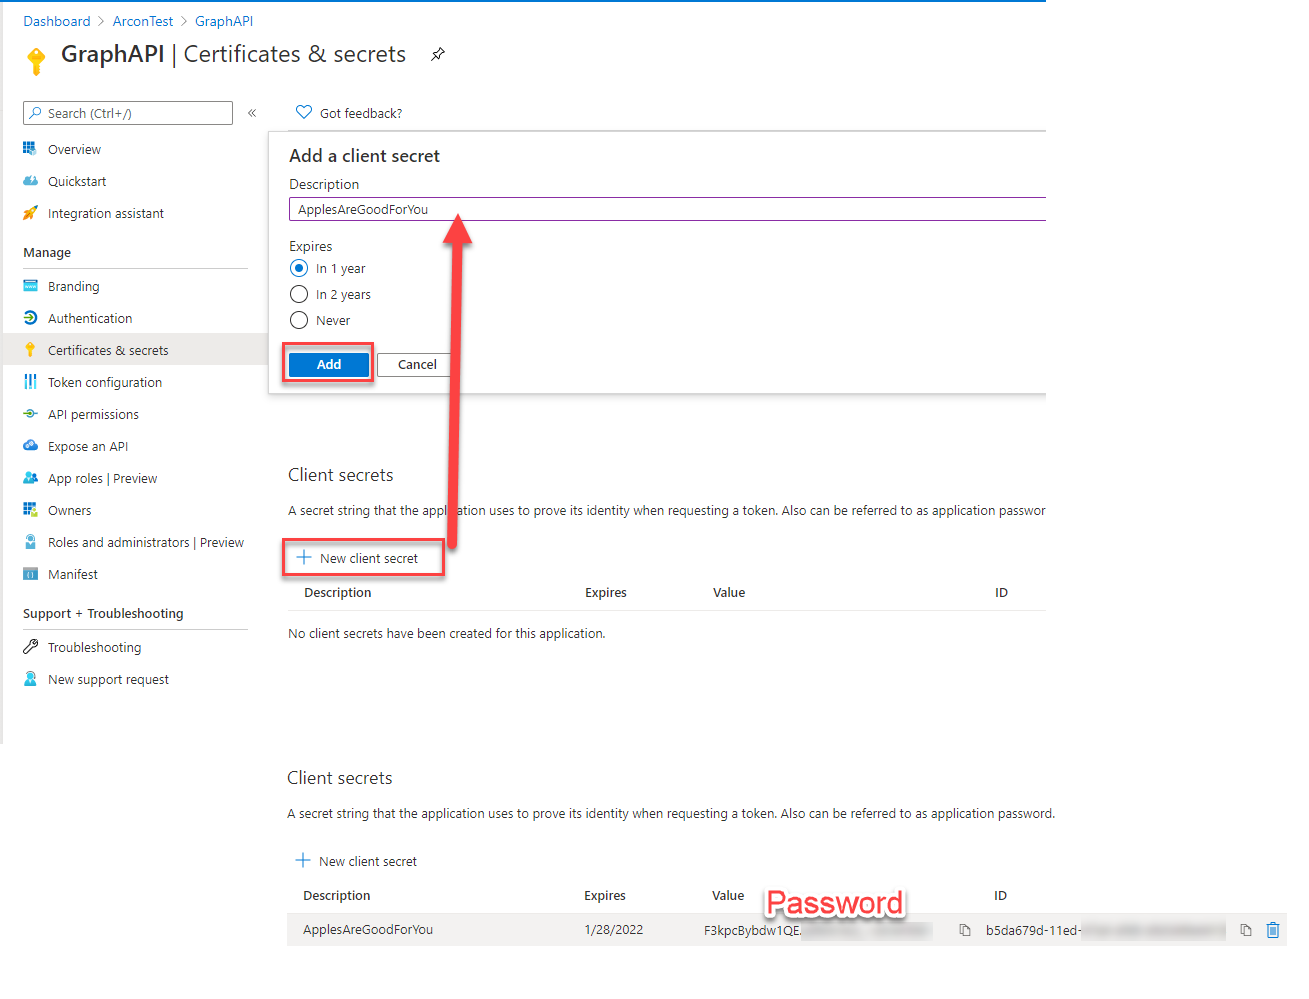Open Overview in the sidebar
Screen dimensions: 1309x999
click(x=74, y=149)
